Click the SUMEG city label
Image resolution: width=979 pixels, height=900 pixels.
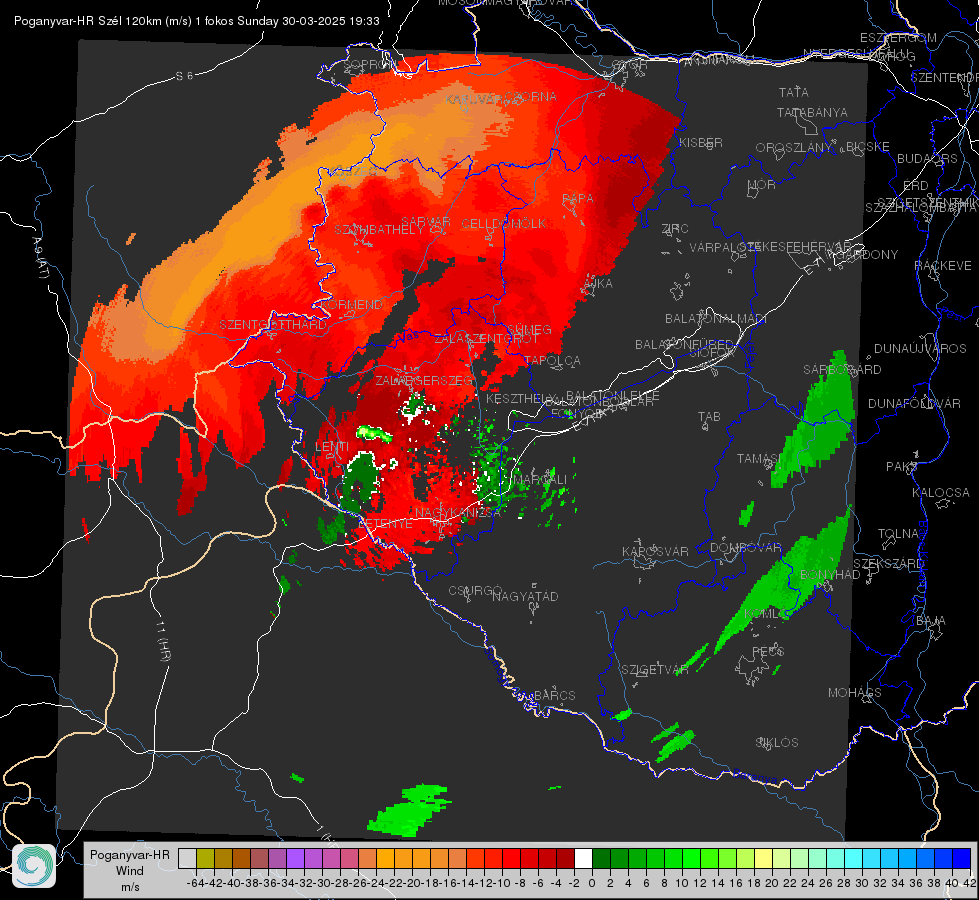coord(529,329)
